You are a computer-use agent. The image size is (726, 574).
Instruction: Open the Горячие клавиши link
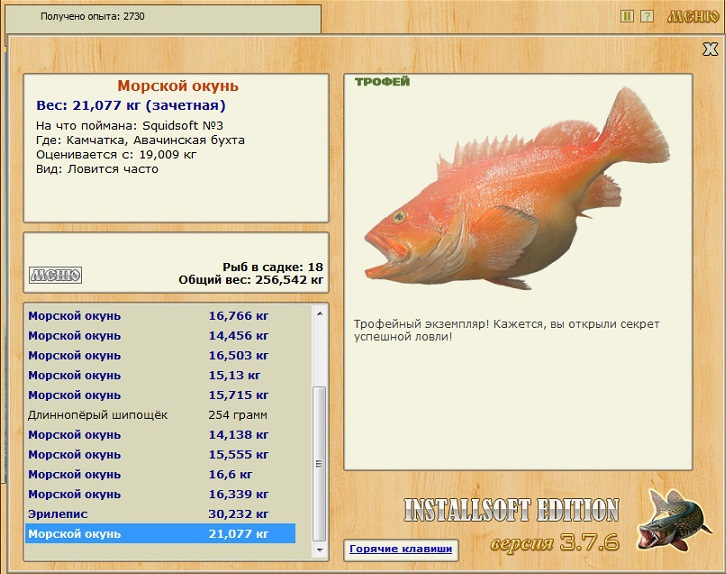point(401,549)
